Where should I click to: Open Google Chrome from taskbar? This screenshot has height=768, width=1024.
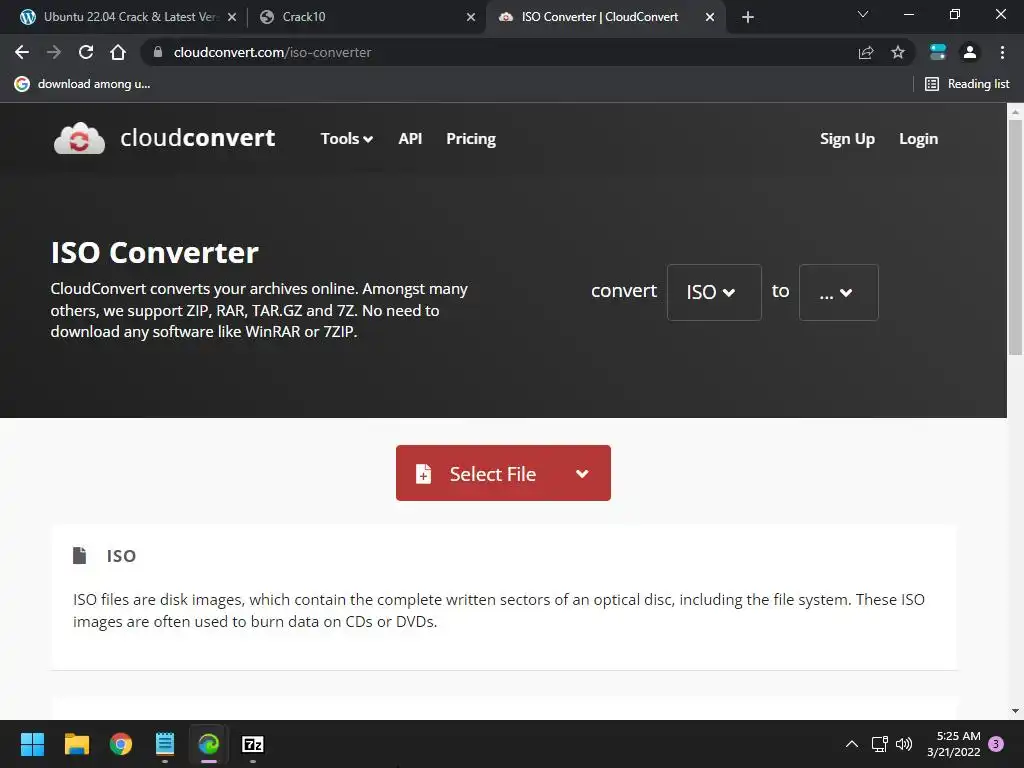pos(121,744)
